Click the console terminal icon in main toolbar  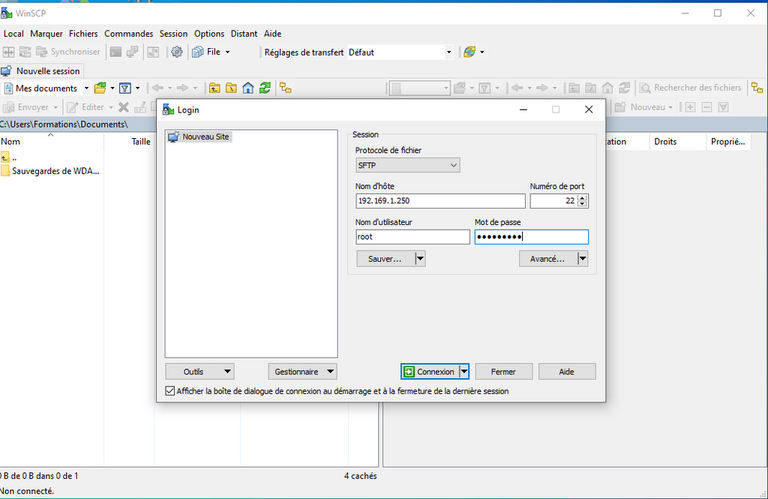tap(116, 52)
